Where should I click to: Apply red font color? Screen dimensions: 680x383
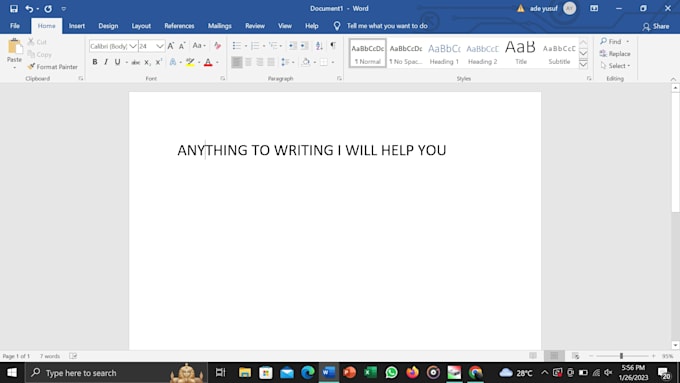pyautogui.click(x=208, y=62)
